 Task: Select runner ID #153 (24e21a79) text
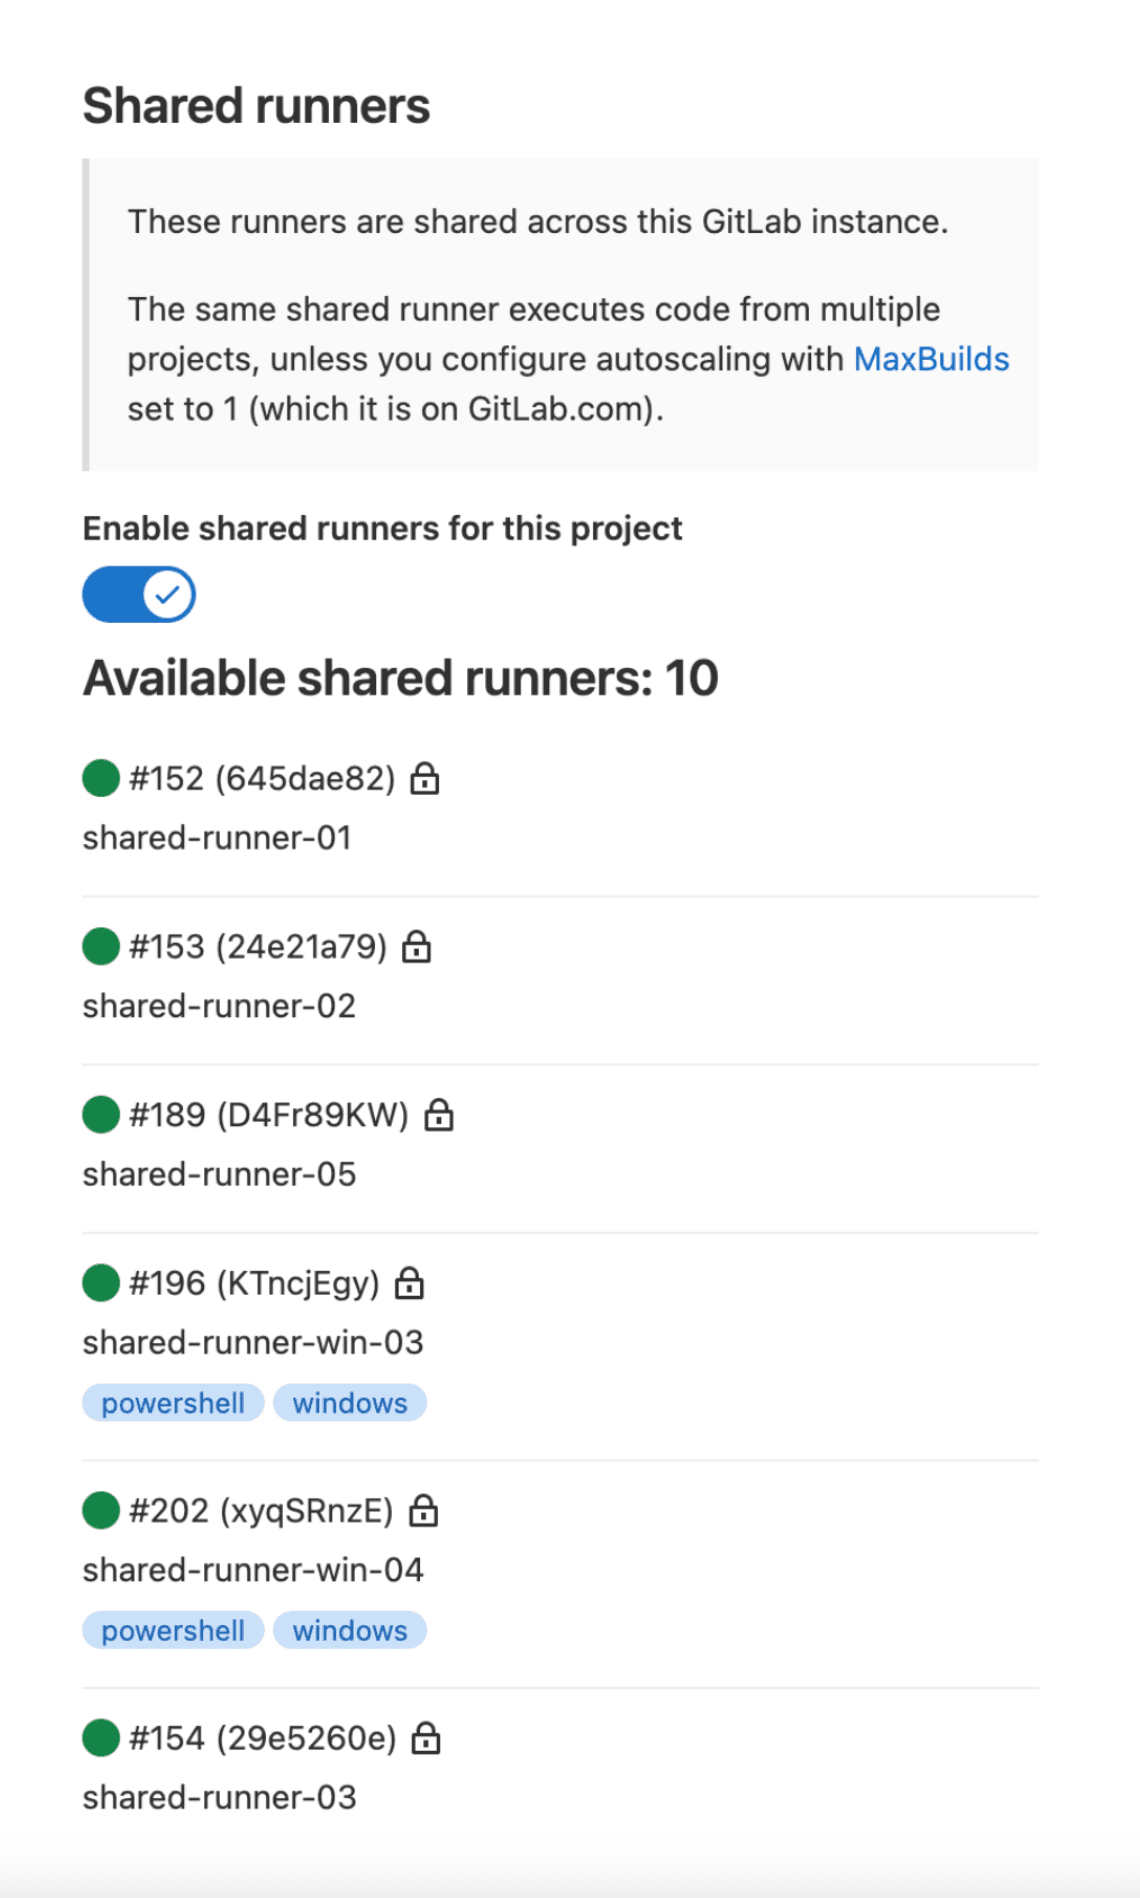[x=258, y=946]
